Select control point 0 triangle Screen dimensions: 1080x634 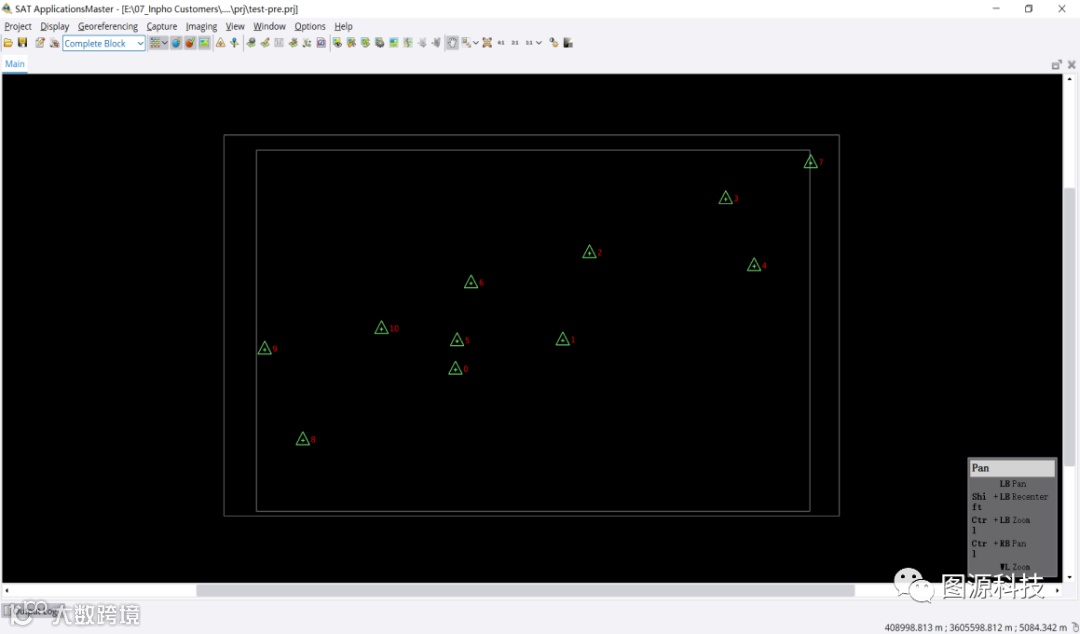(455, 369)
